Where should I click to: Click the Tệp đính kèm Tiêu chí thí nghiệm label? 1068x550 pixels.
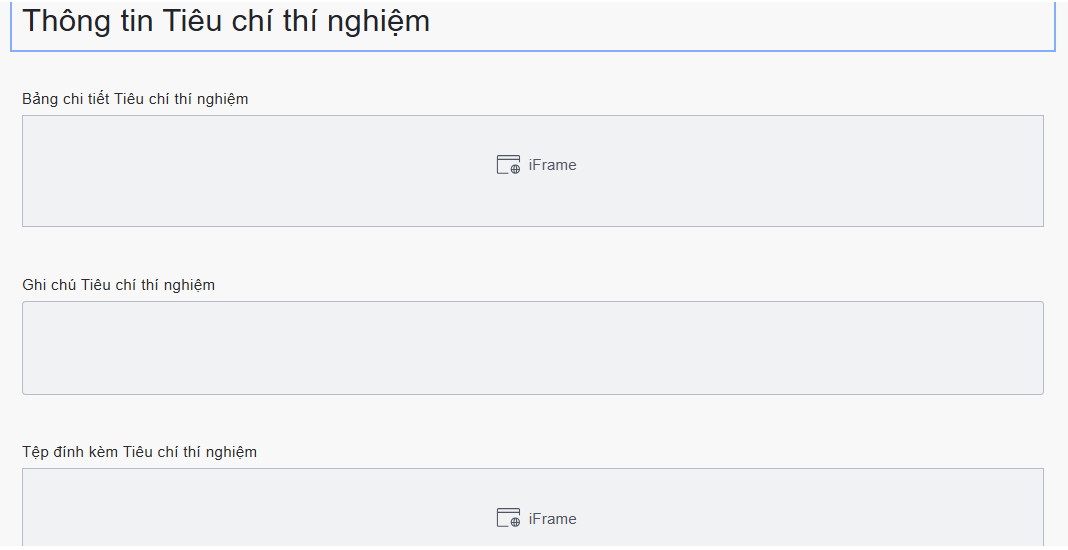click(x=139, y=452)
